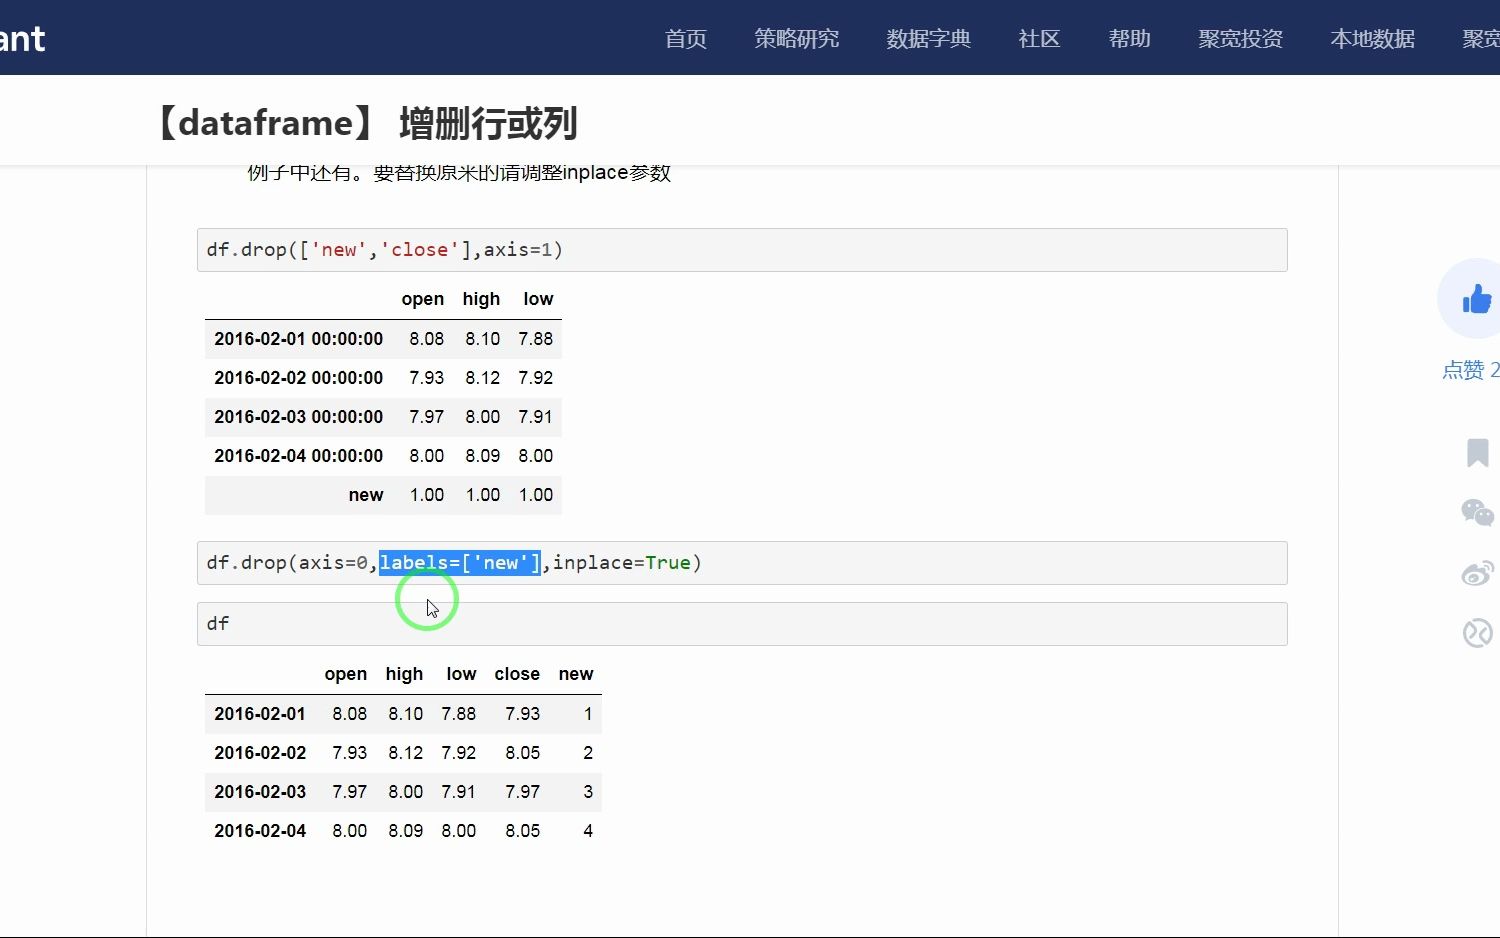
Task: Click row label 2016-02-04 in second table
Action: pyautogui.click(x=260, y=831)
